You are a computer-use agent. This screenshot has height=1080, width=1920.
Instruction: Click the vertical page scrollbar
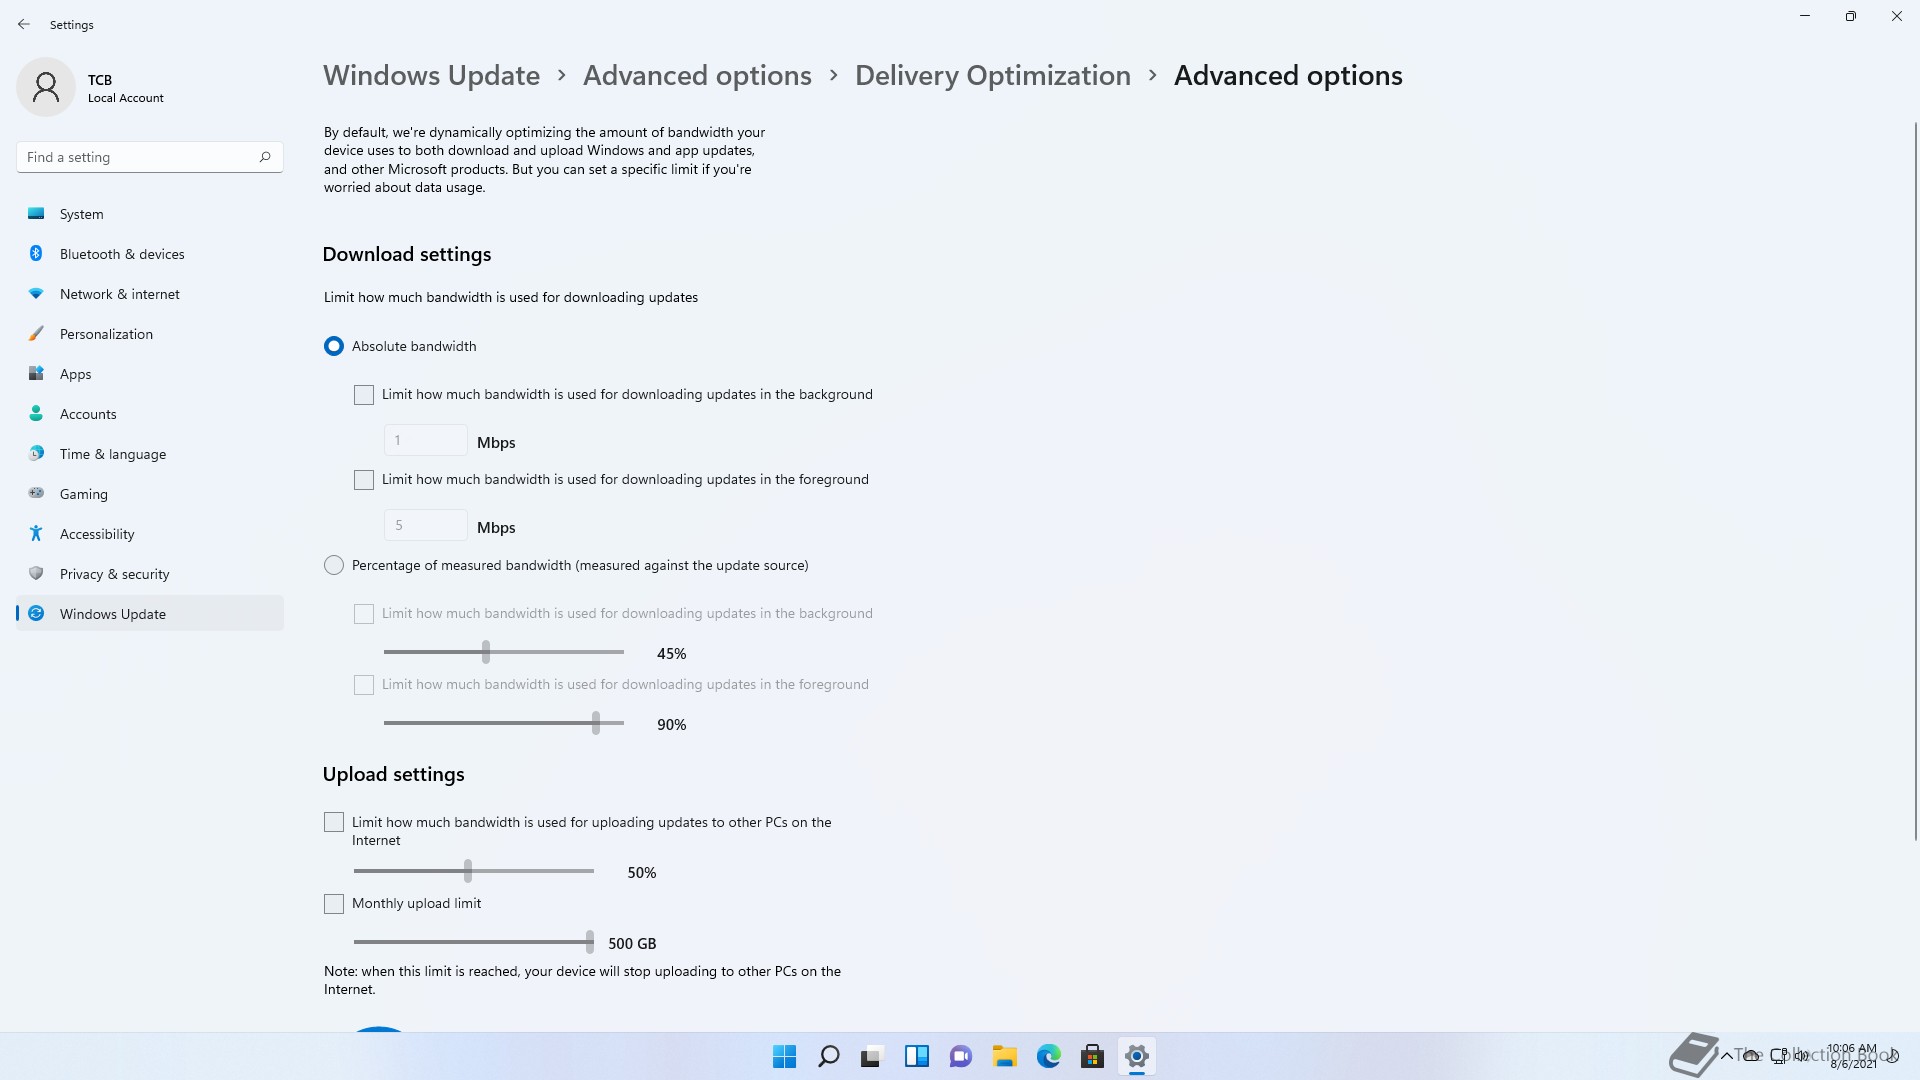click(x=1915, y=480)
